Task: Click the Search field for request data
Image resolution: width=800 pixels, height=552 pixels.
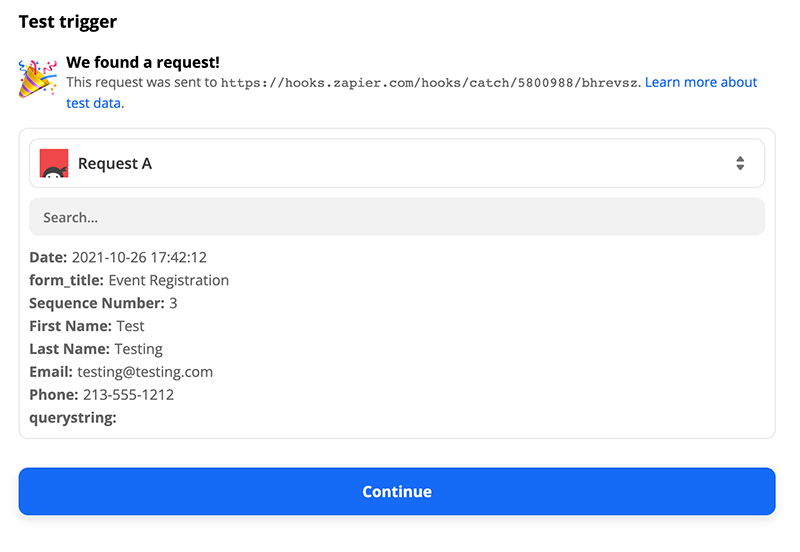Action: (x=396, y=217)
